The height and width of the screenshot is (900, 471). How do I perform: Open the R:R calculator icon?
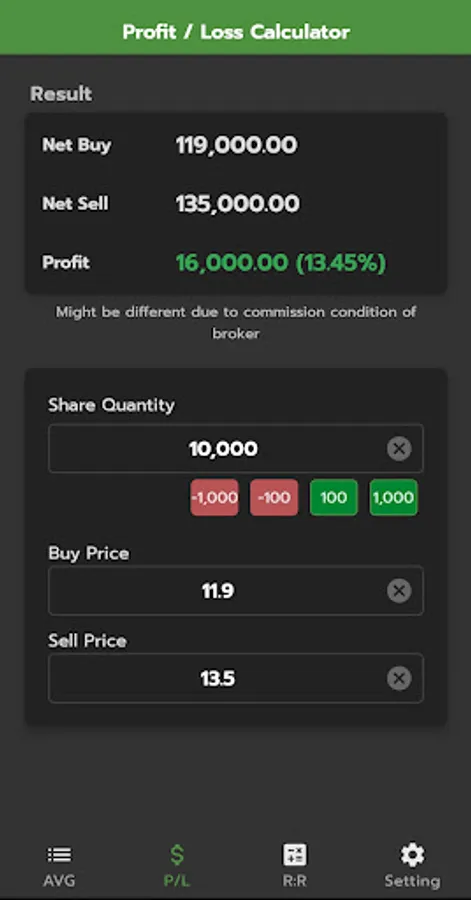[x=295, y=855]
